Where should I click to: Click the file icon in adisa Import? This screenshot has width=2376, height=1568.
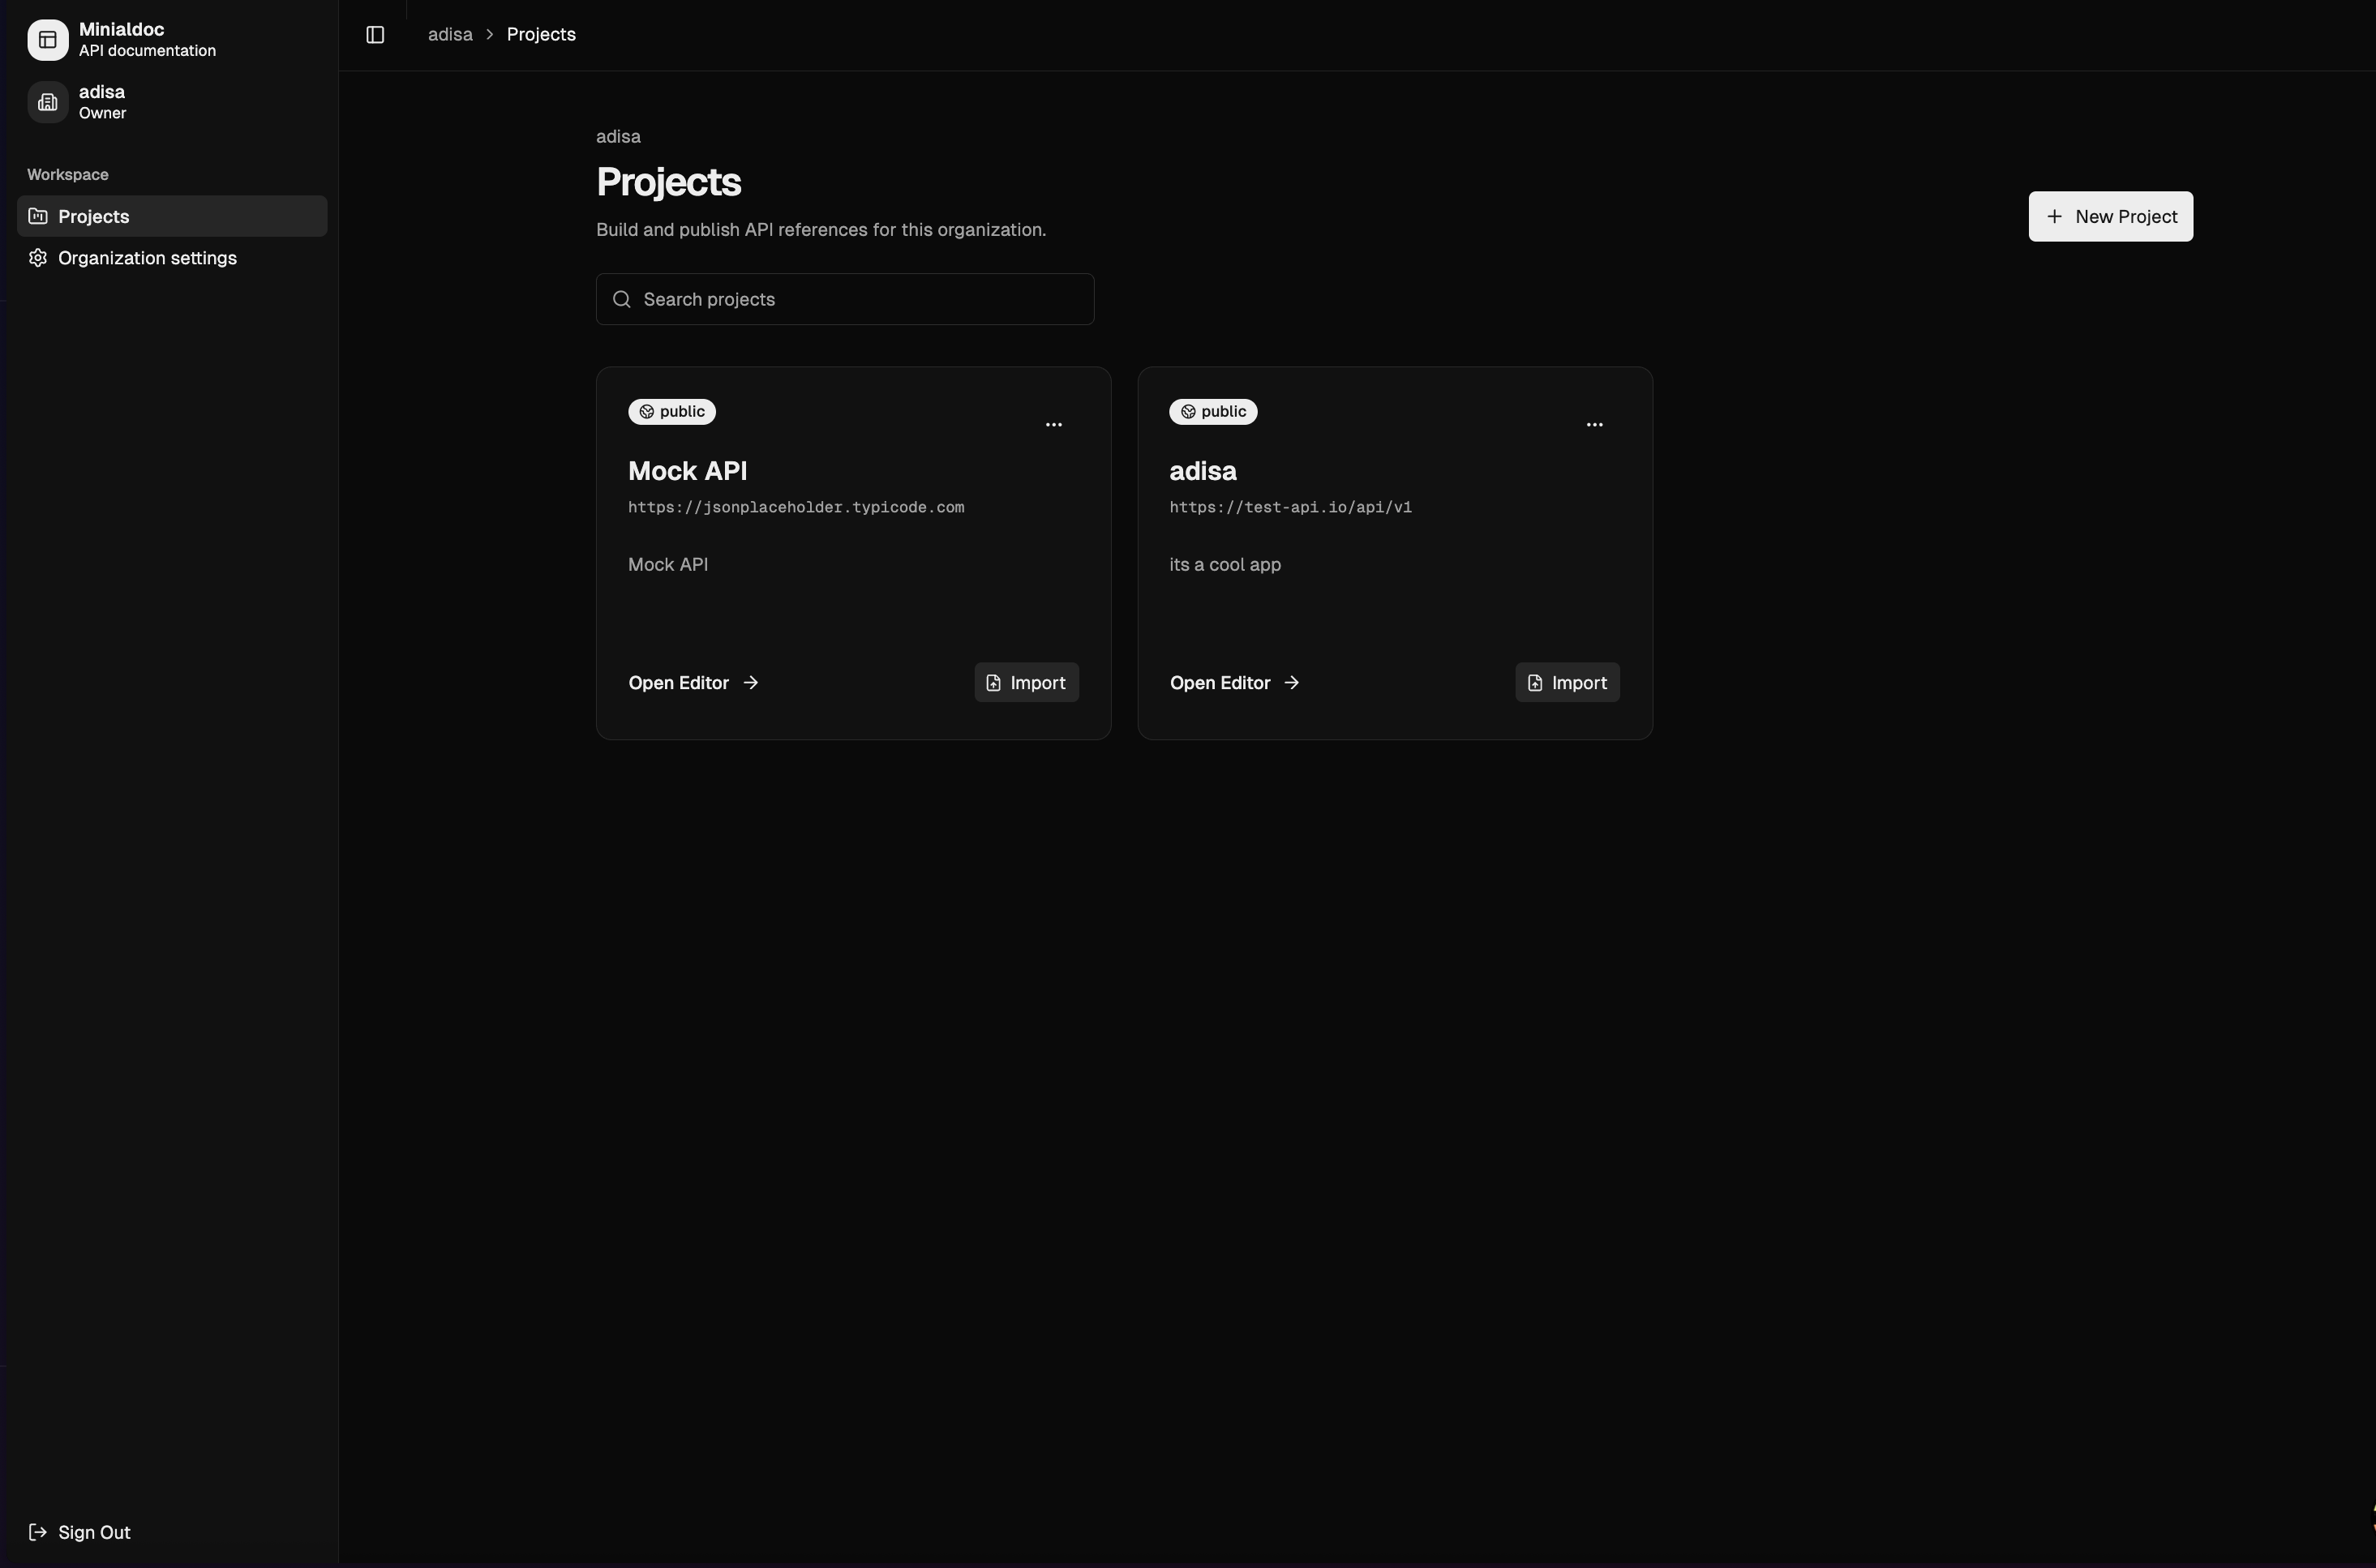[x=1535, y=683]
